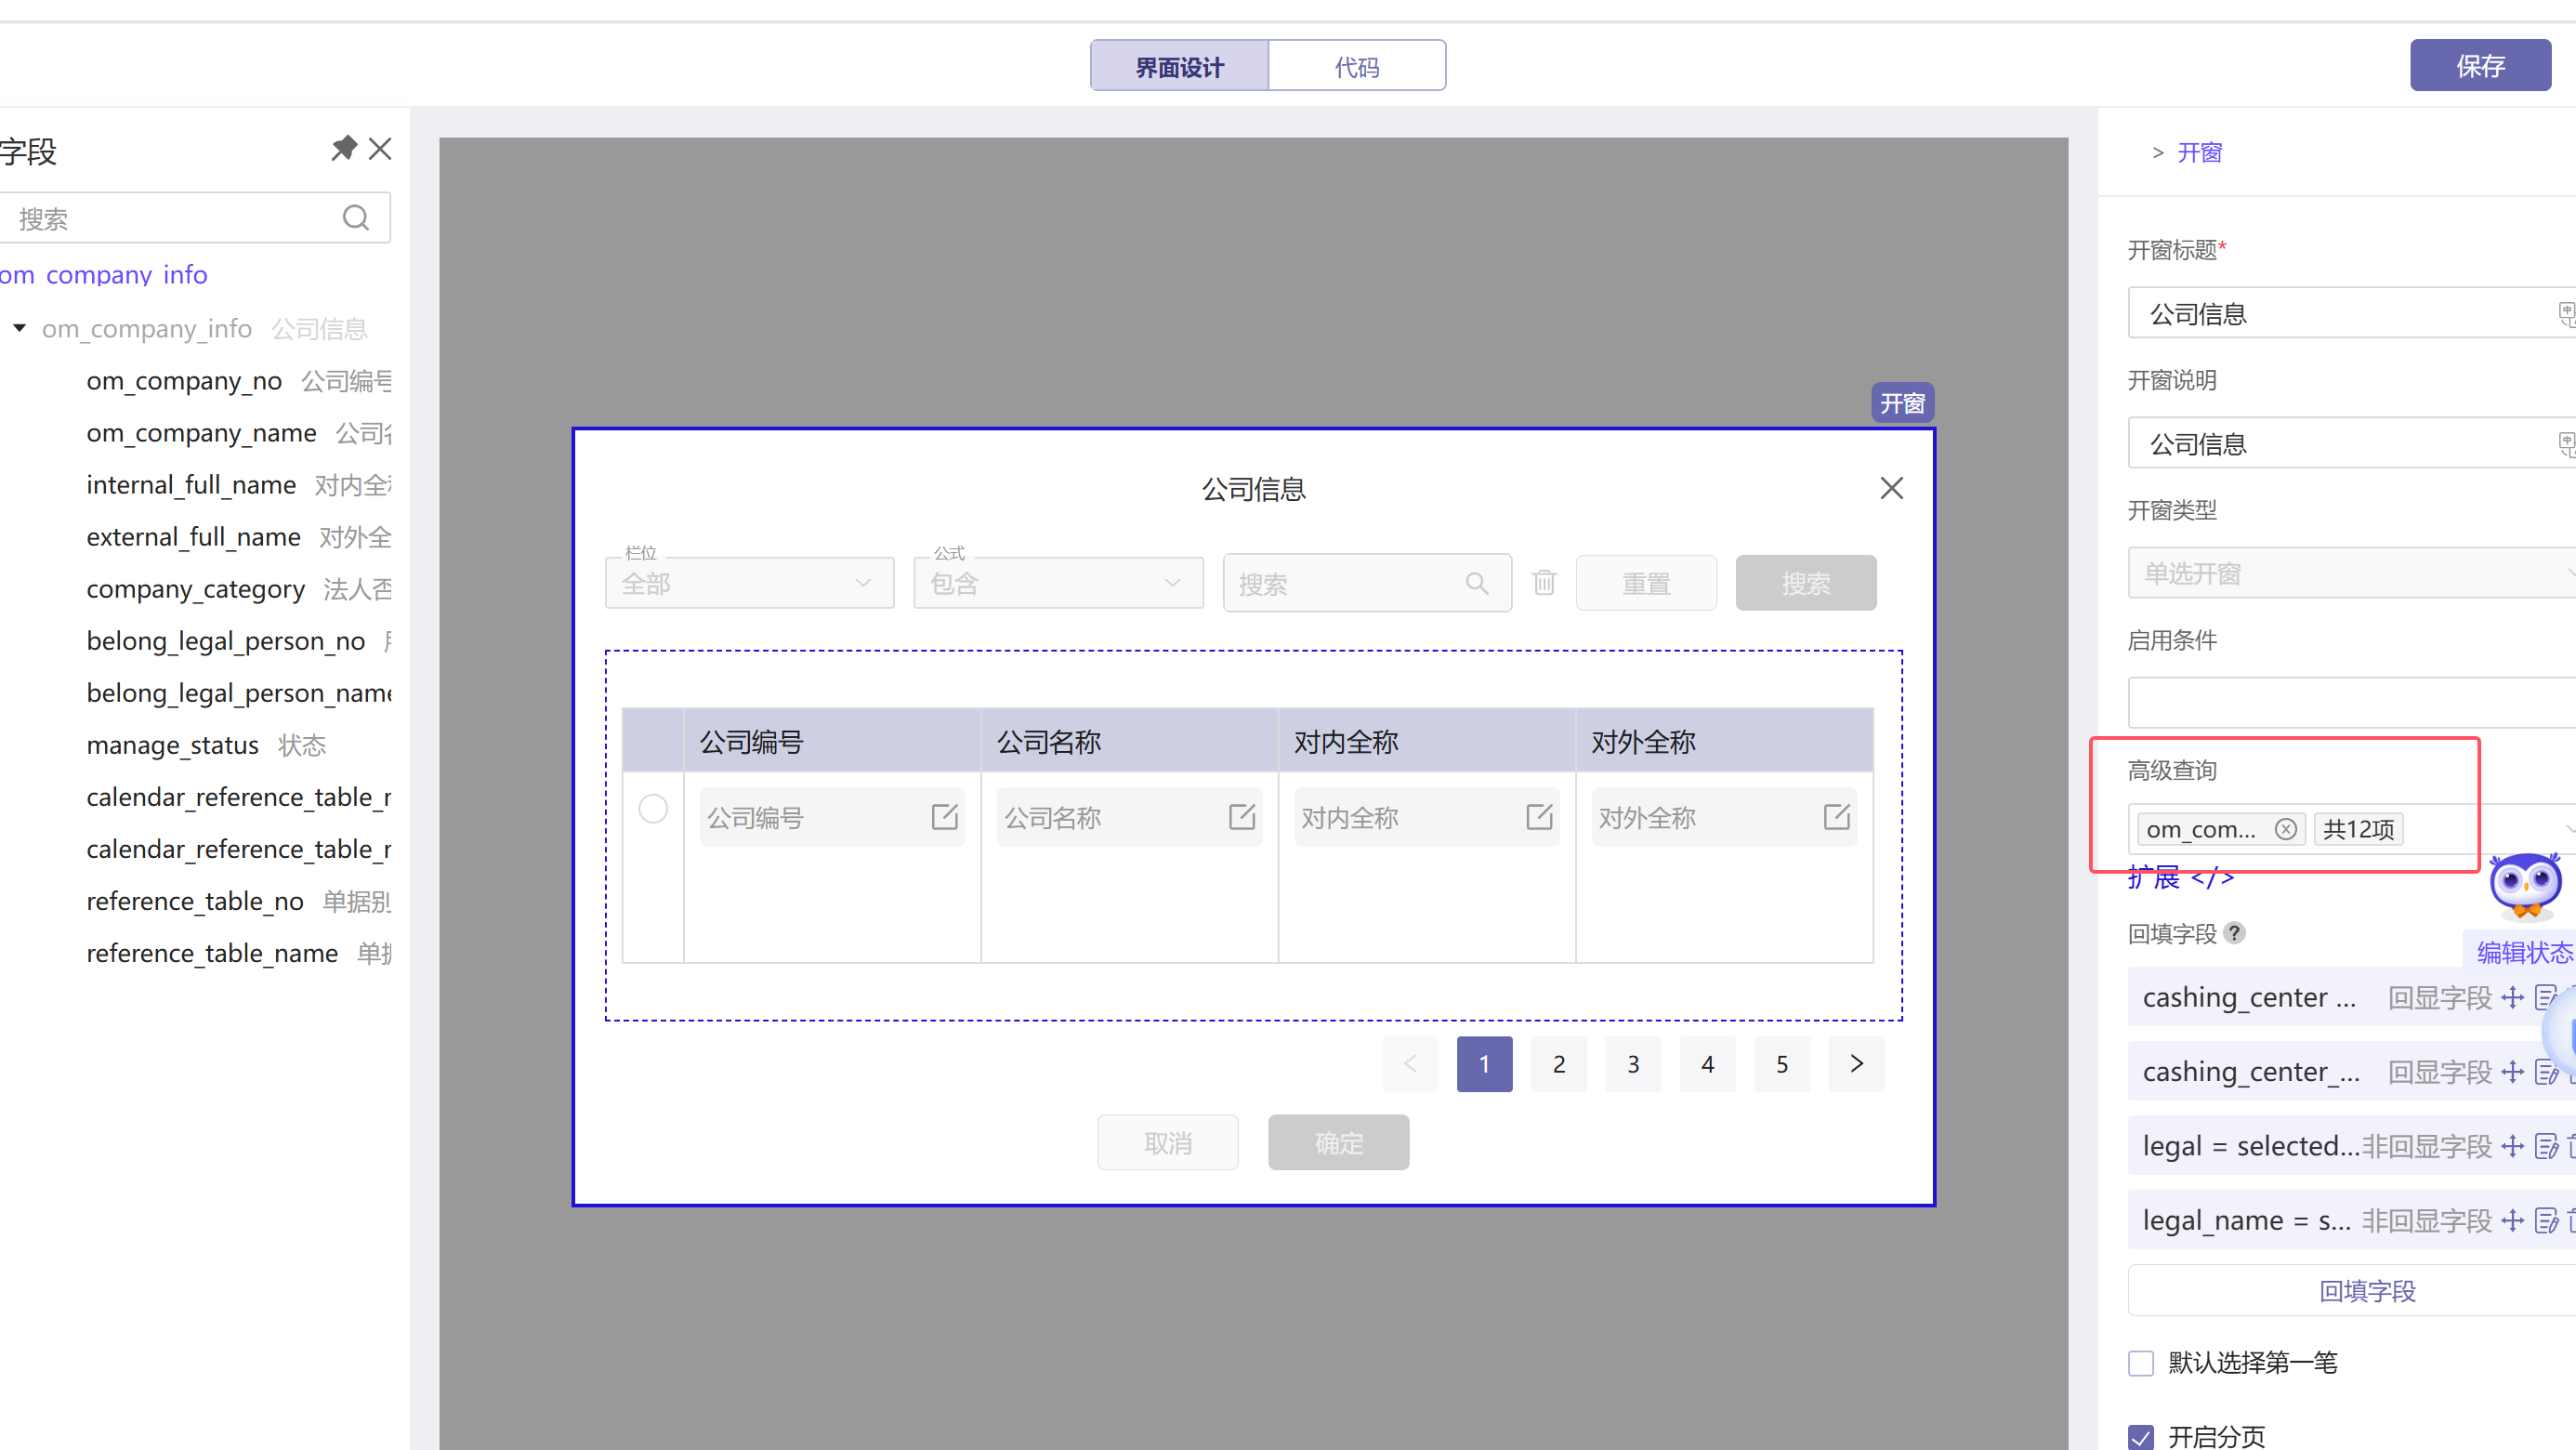Click the help question mark next to 回填字段
This screenshot has width=2576, height=1450.
click(2235, 933)
